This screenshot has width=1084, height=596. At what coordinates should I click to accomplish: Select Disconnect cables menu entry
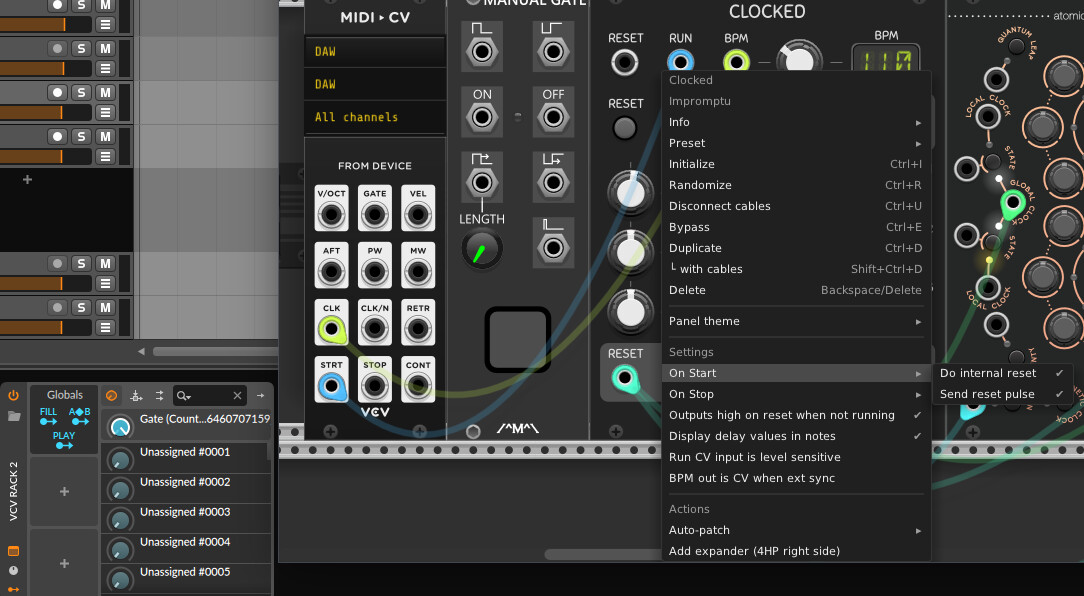pyautogui.click(x=796, y=206)
